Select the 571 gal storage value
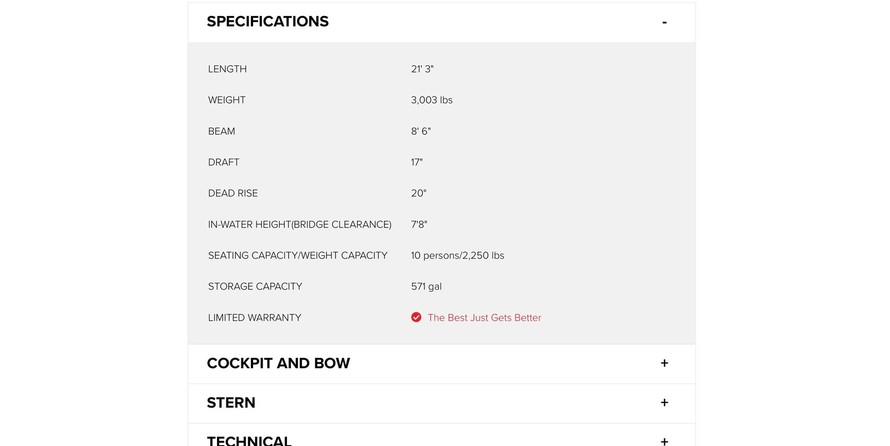This screenshot has width=890, height=446. [x=426, y=287]
